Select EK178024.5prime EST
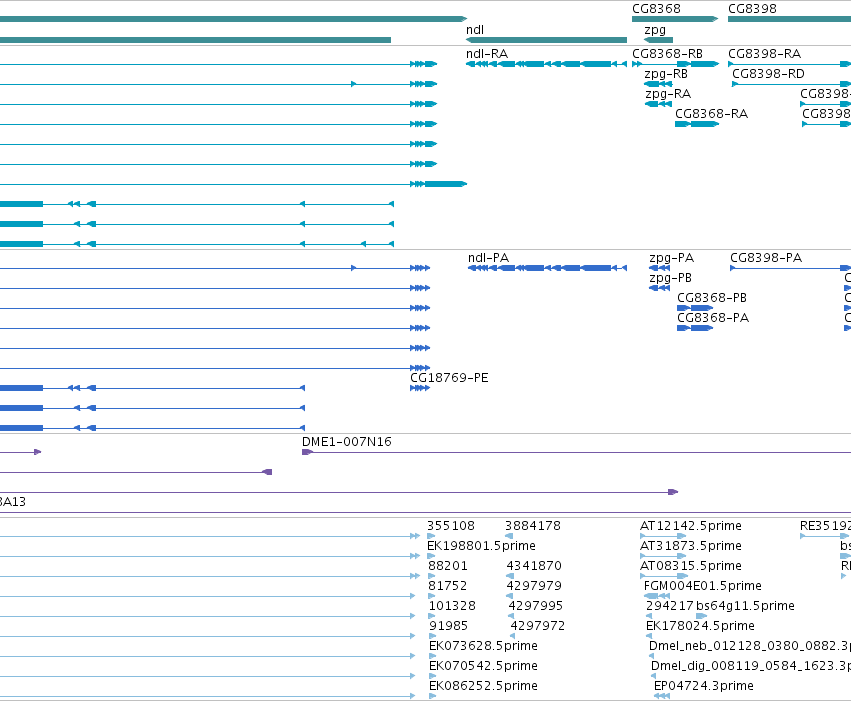 650,636
